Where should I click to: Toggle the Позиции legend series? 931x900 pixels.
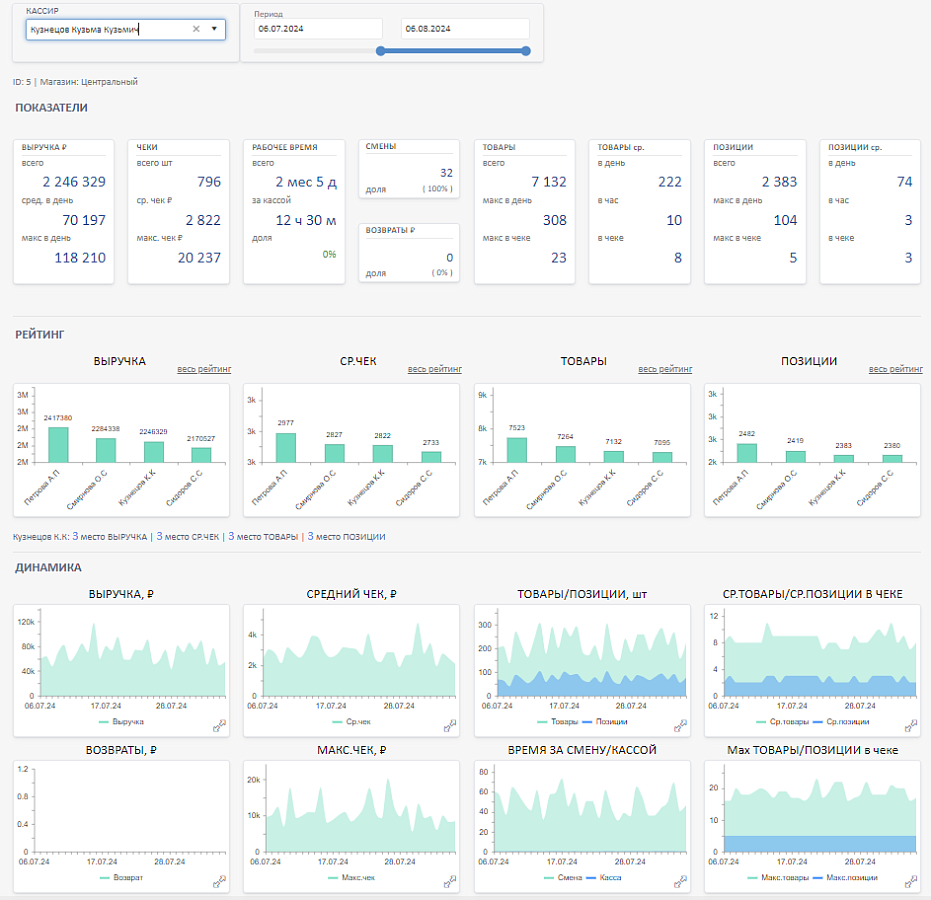click(x=605, y=722)
